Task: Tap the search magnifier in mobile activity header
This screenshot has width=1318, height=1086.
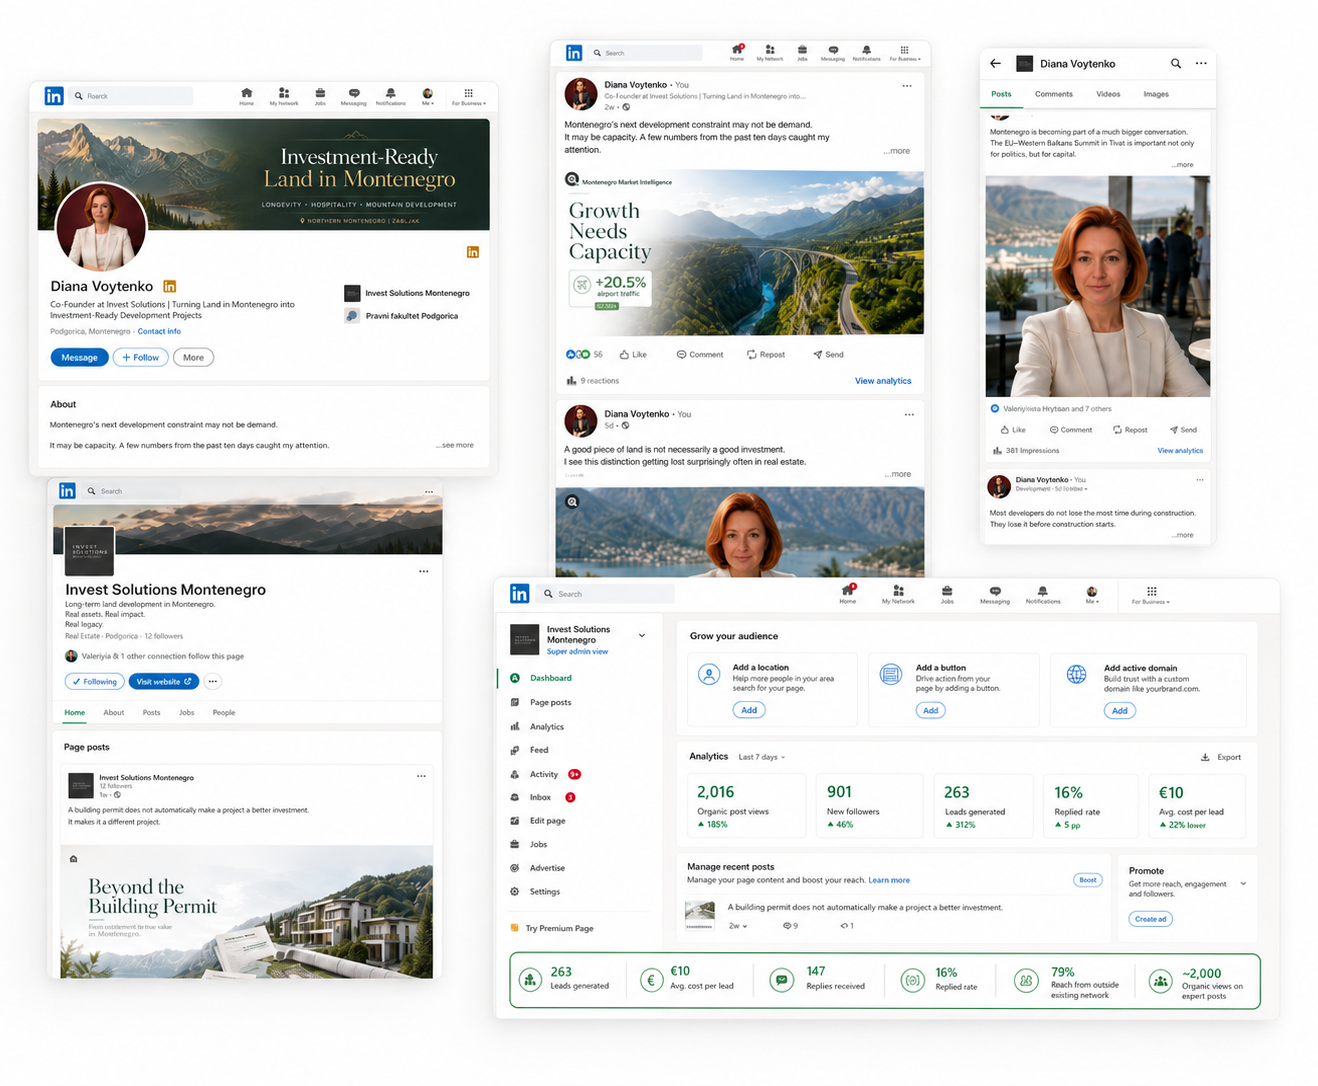Action: [1176, 63]
